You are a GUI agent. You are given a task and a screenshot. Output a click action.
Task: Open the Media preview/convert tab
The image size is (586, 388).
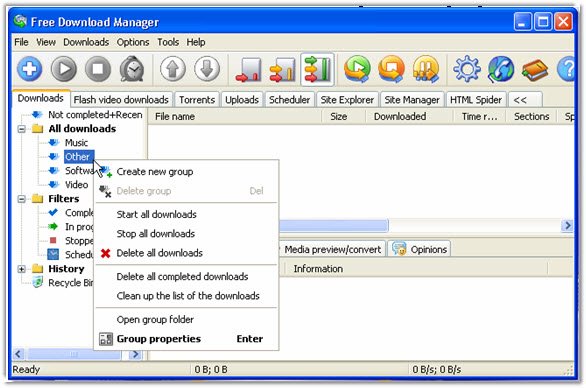(x=332, y=249)
